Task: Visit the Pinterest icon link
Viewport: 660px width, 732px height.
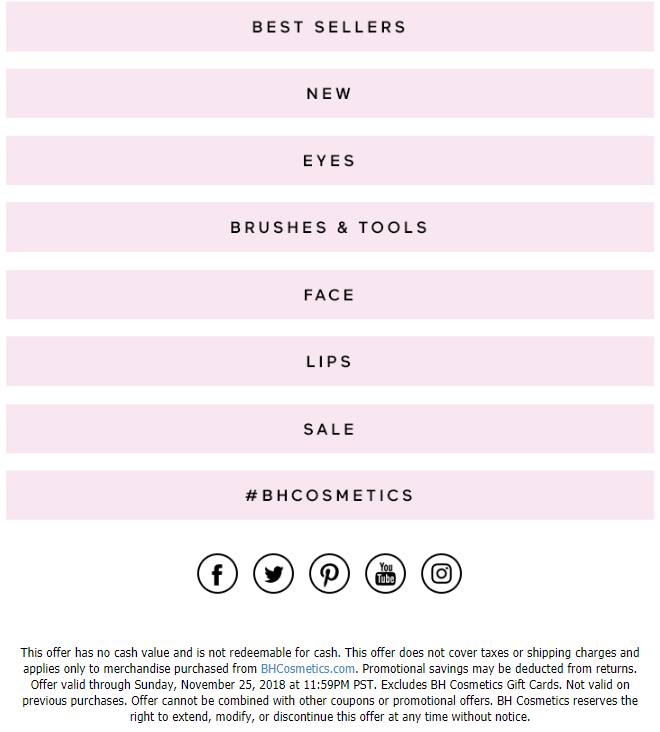Action: pyautogui.click(x=330, y=573)
